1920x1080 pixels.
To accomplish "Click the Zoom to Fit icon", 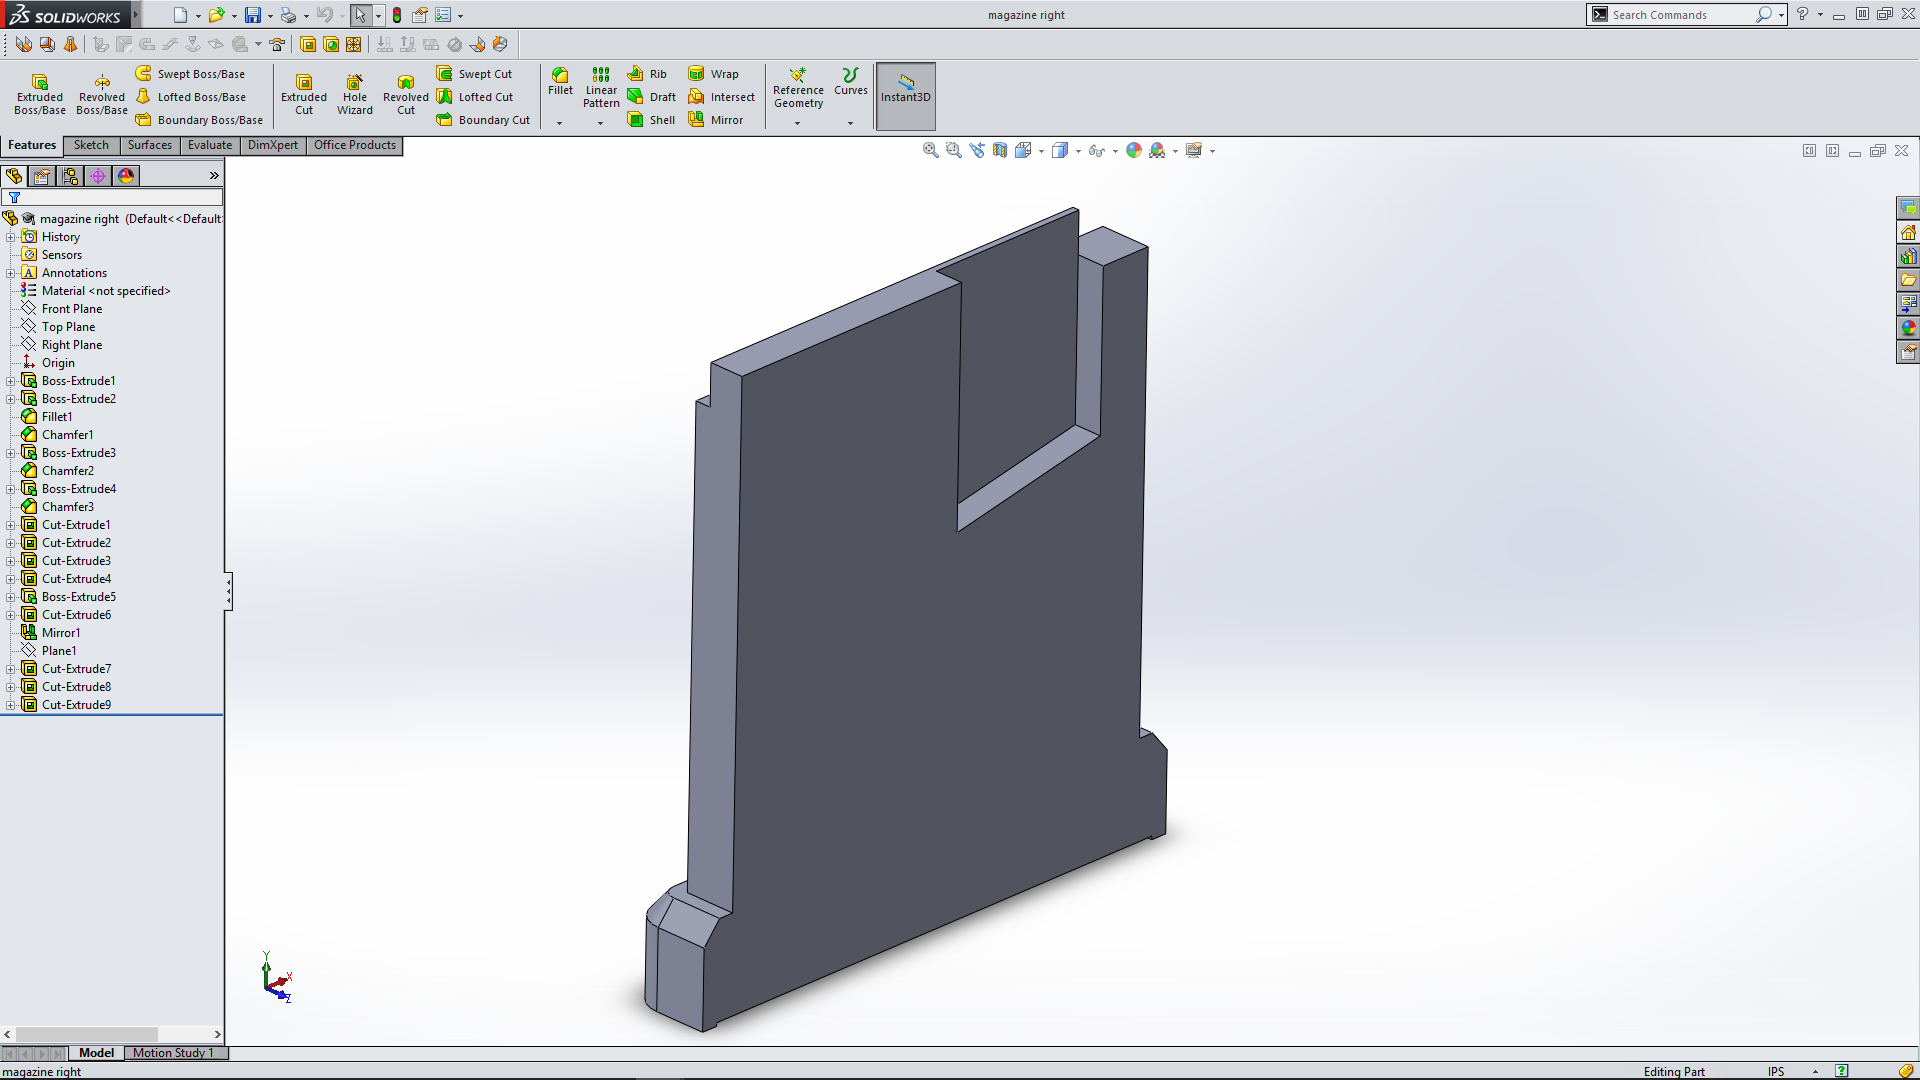I will (x=930, y=151).
